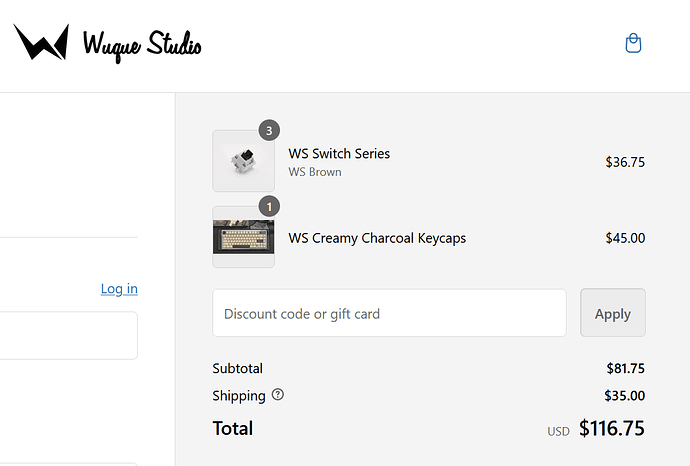
Task: Click the WS Brown variant label
Action: (x=315, y=172)
